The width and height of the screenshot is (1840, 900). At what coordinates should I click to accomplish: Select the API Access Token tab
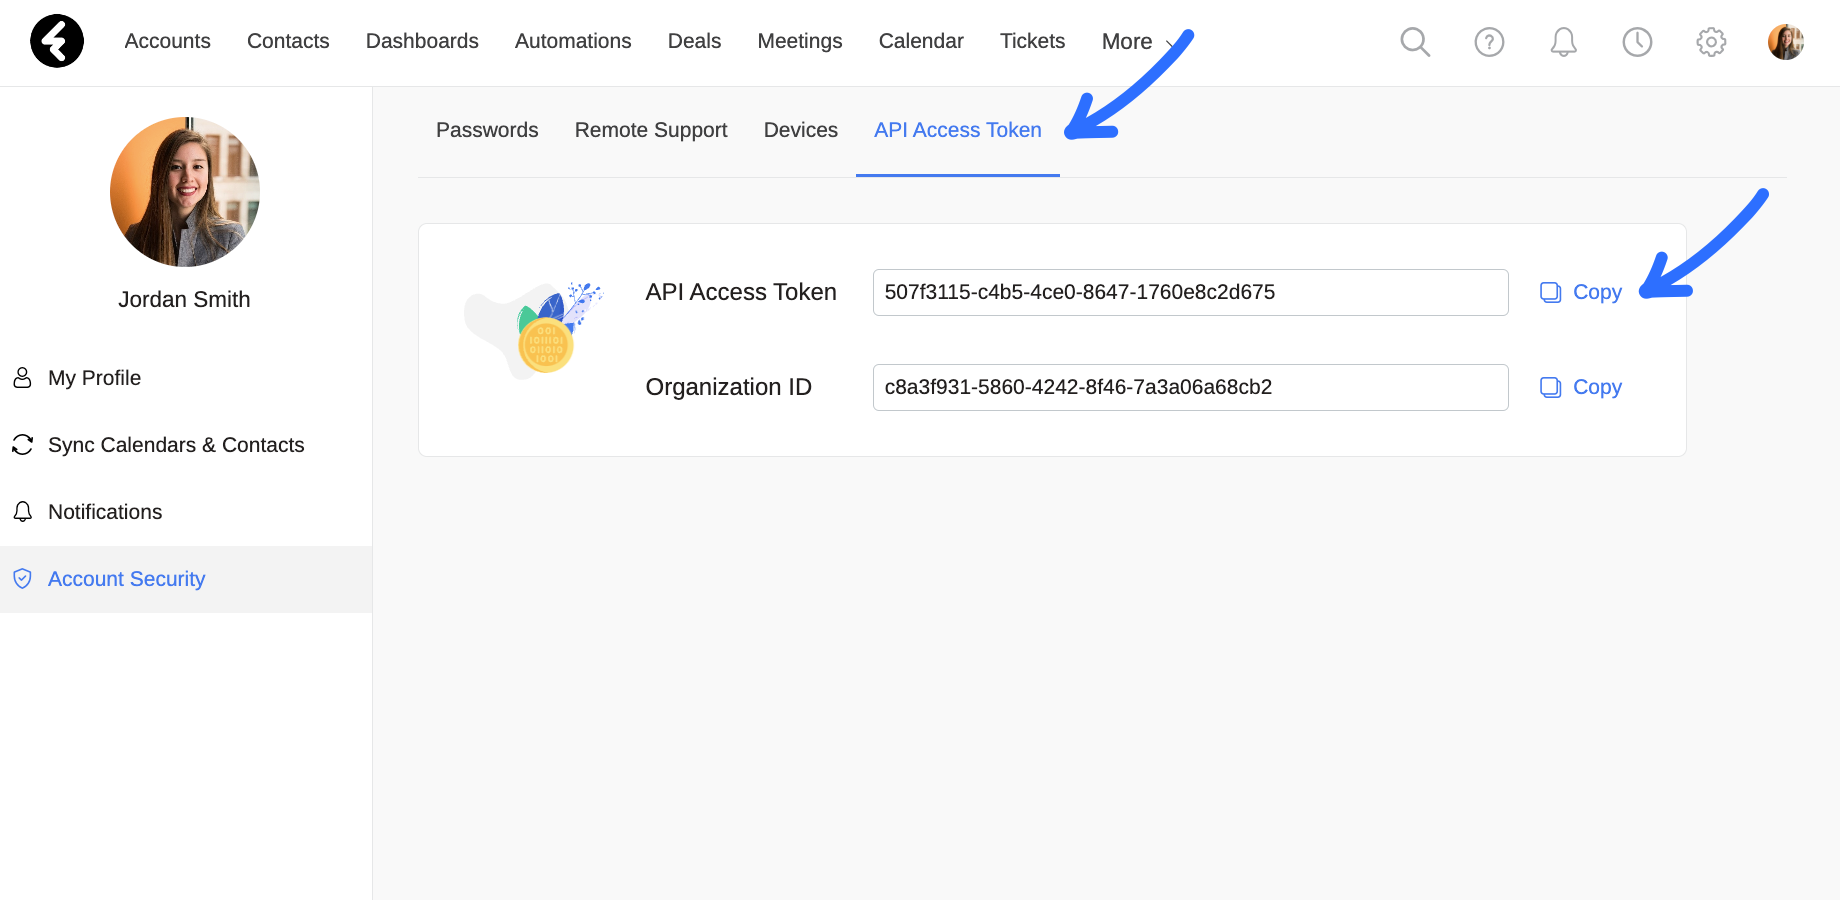click(958, 130)
